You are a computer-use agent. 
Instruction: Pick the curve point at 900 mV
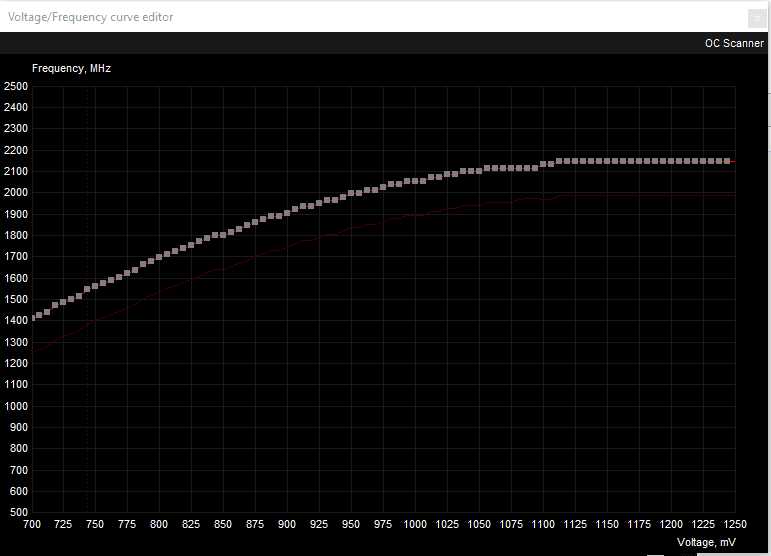(287, 213)
